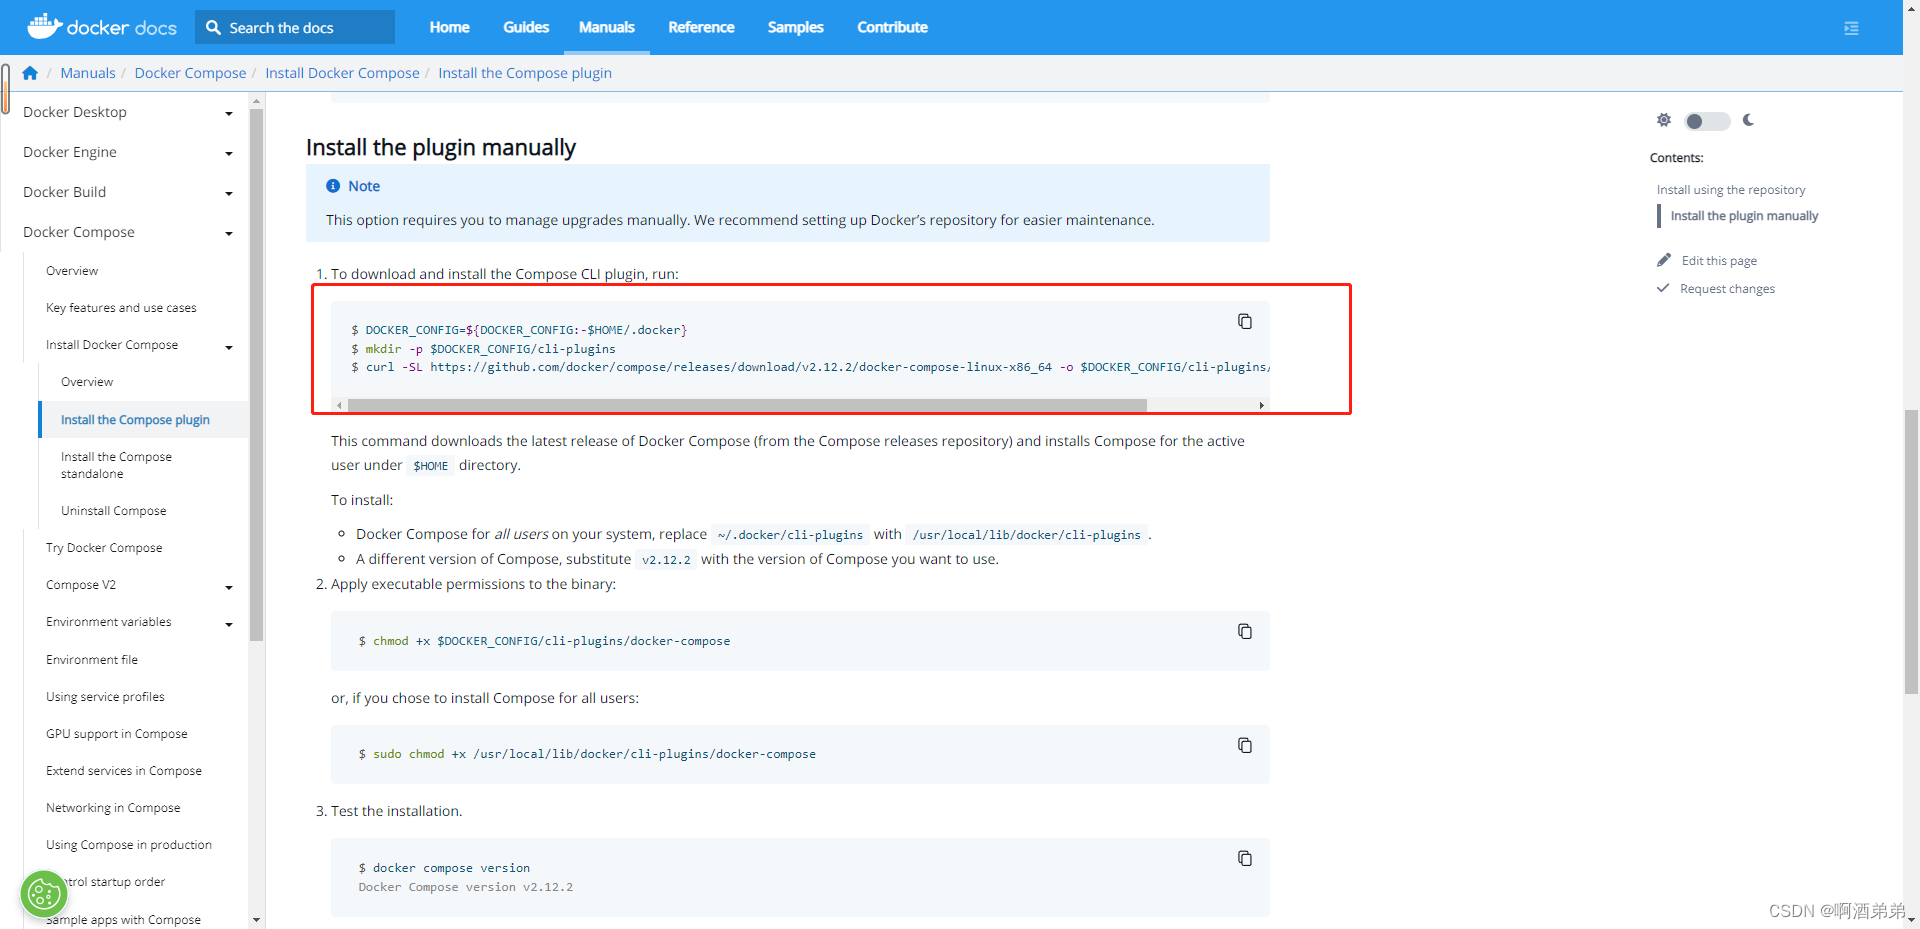Screen dimensions: 1920x929
Task: Click the v2.12.2 inline code text
Action: pyautogui.click(x=666, y=560)
